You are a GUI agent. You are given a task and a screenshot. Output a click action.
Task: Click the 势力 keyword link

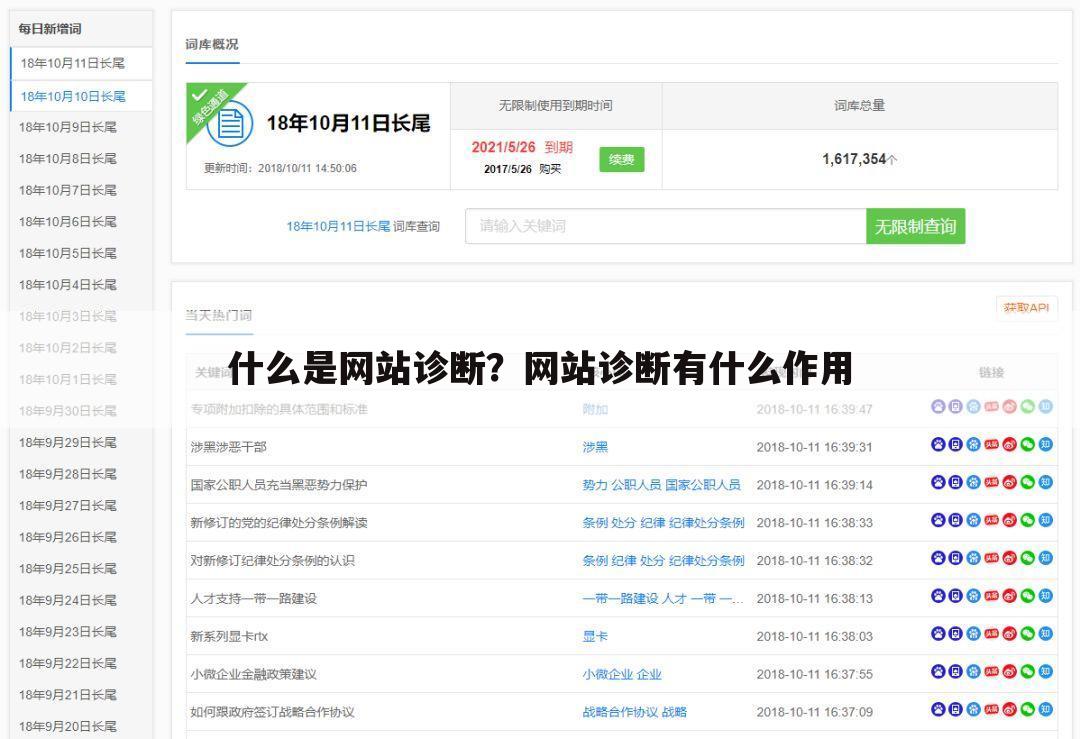595,485
